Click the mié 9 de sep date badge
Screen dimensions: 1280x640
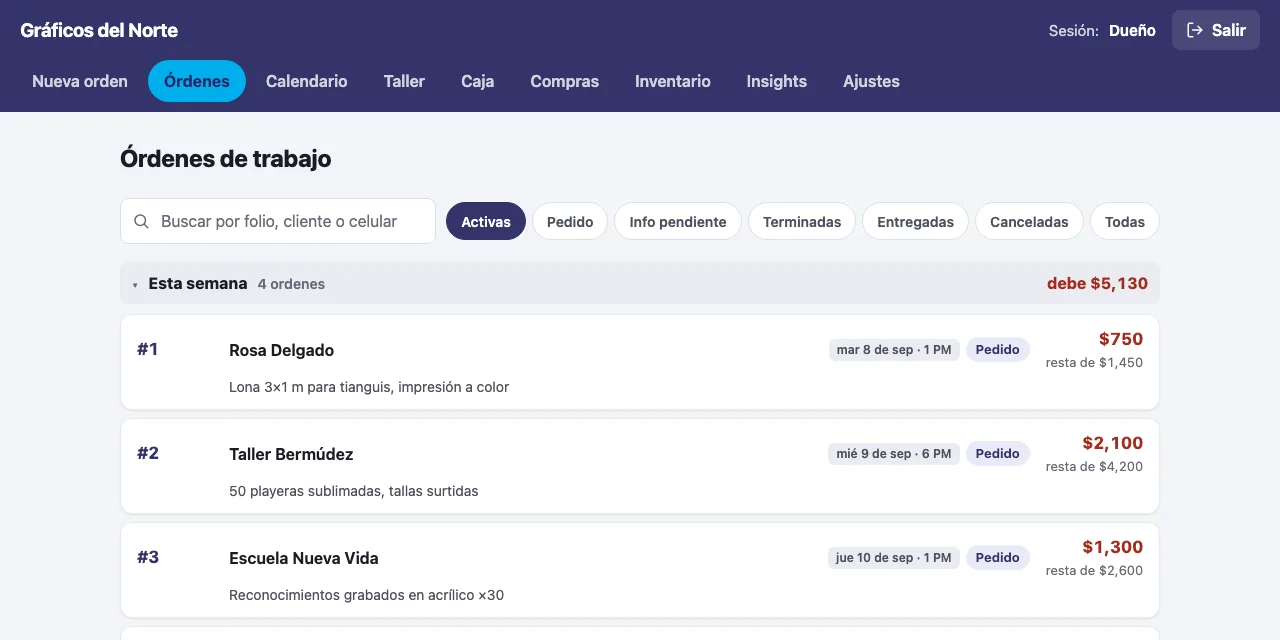(894, 454)
